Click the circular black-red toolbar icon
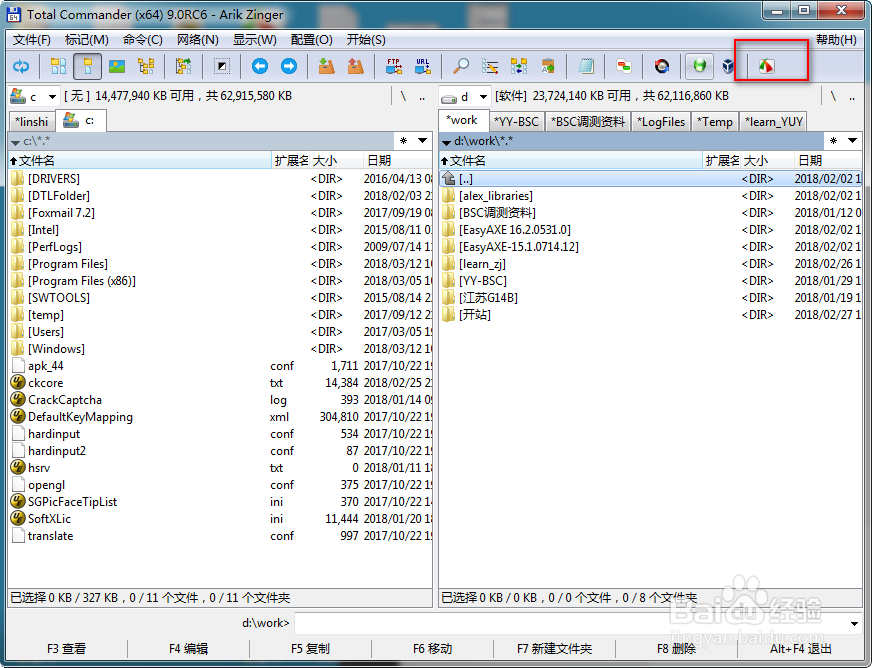 tap(662, 67)
